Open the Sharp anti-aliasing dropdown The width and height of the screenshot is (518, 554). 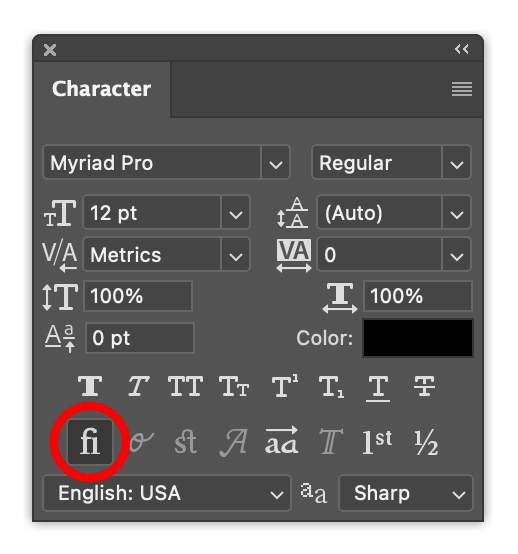pyautogui.click(x=406, y=493)
